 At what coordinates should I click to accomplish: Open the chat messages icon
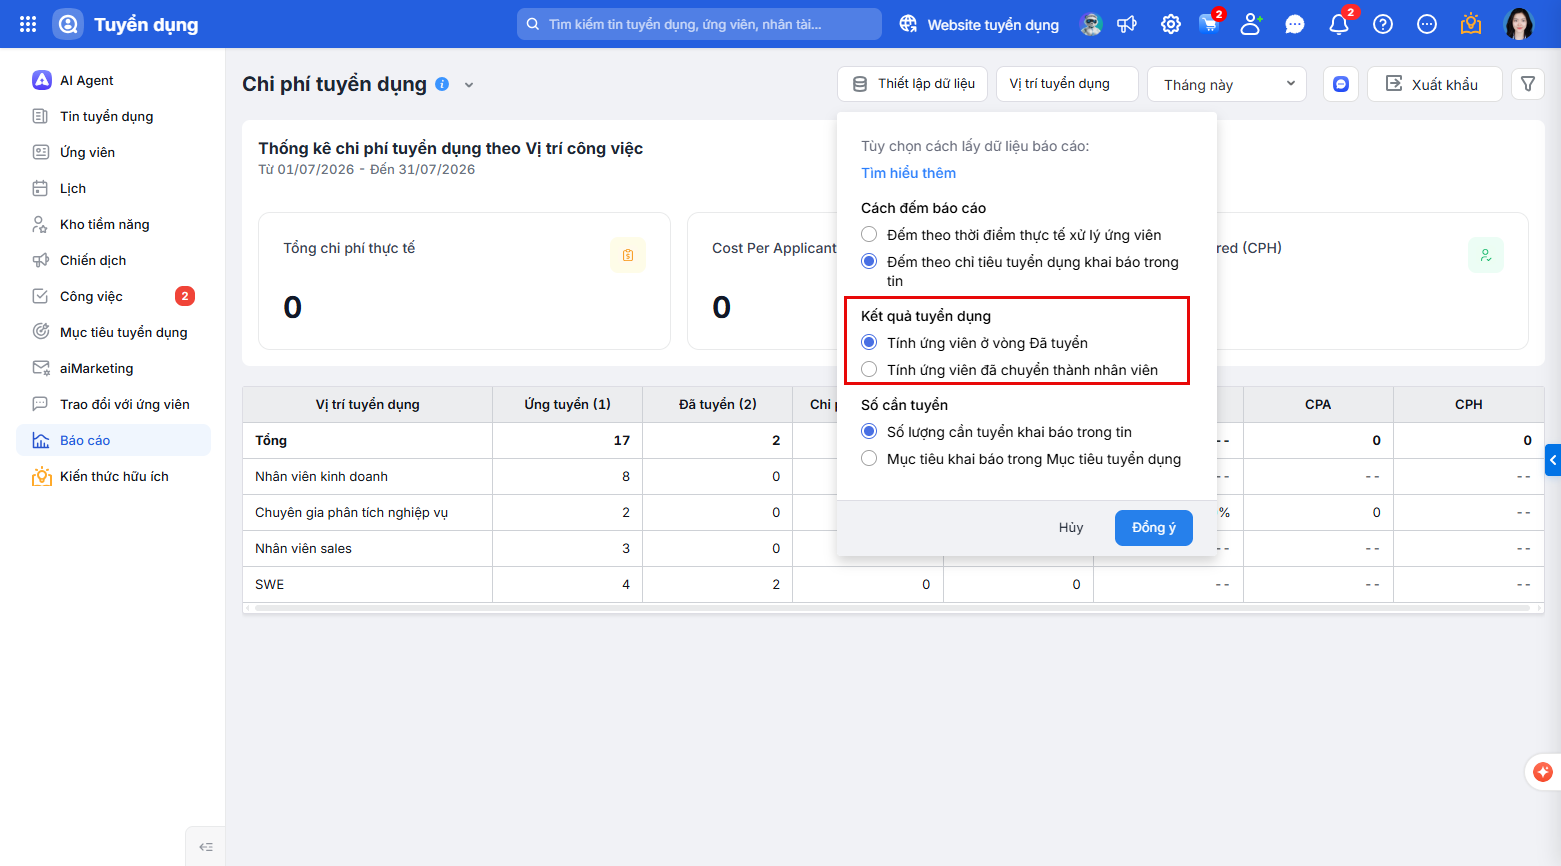1295,24
